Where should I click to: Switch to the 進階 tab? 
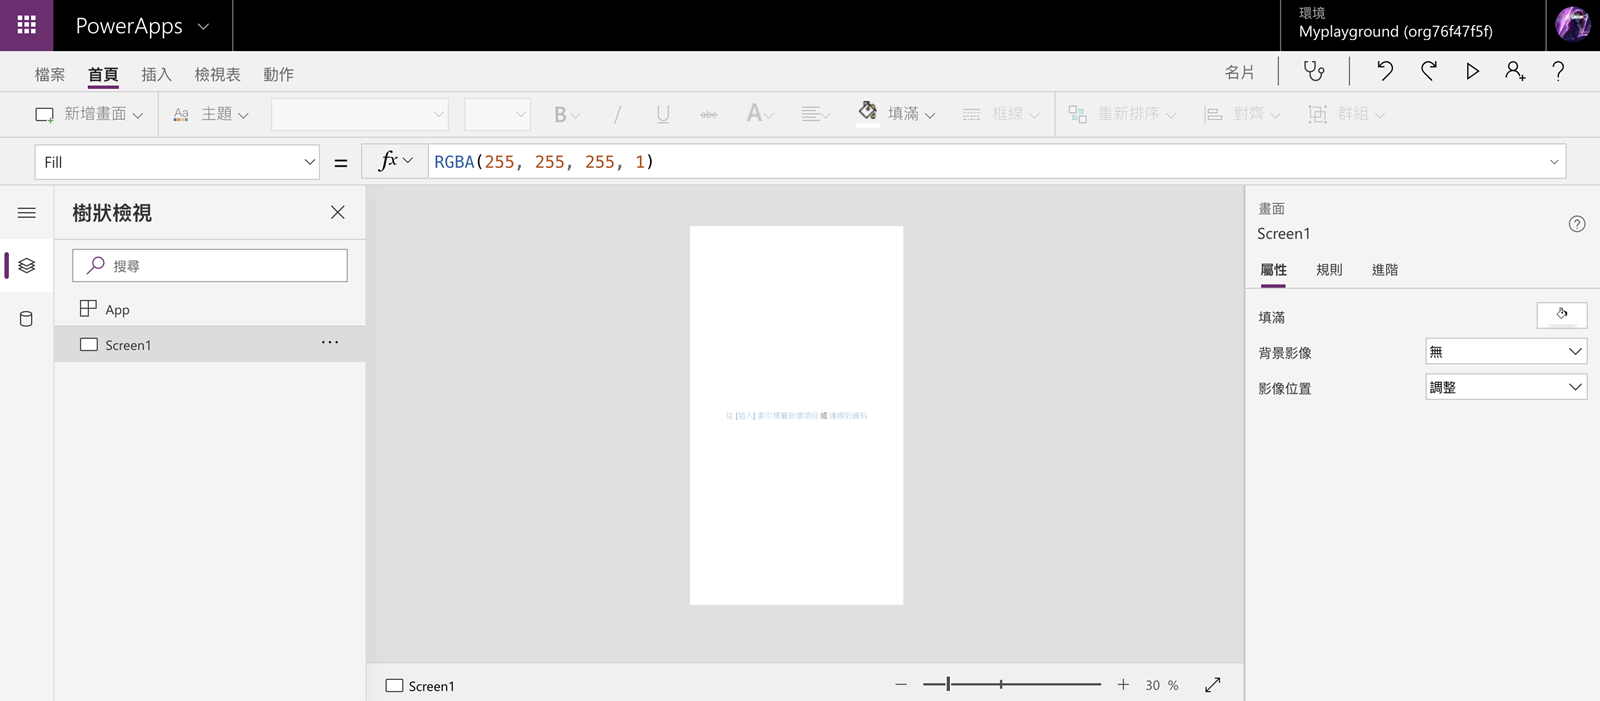click(x=1384, y=270)
